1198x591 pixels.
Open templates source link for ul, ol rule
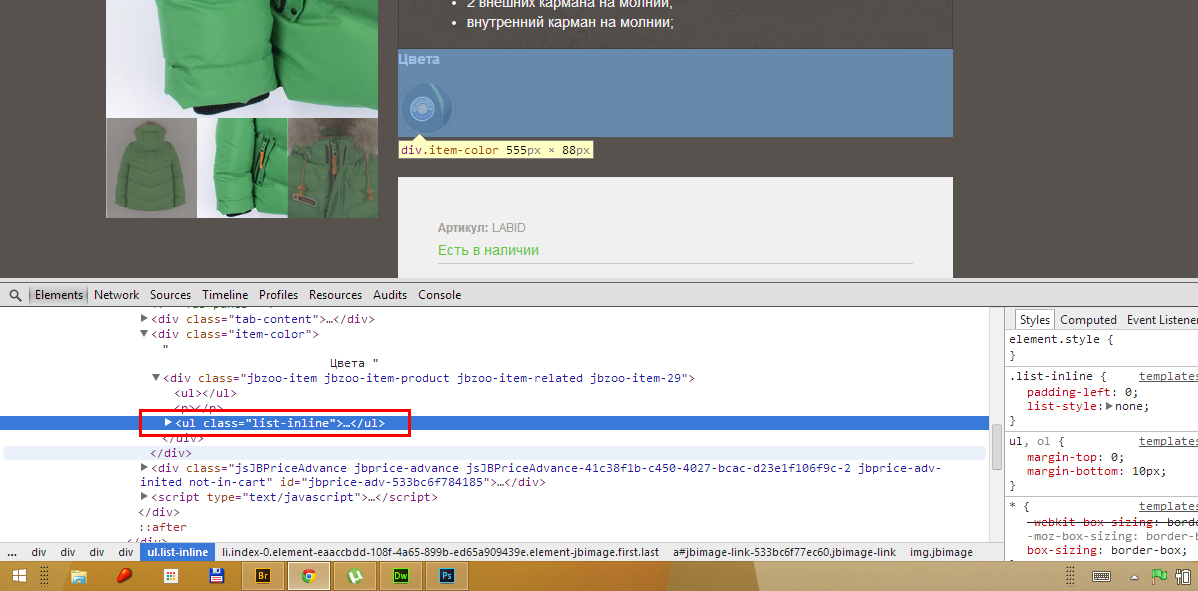tap(1168, 441)
